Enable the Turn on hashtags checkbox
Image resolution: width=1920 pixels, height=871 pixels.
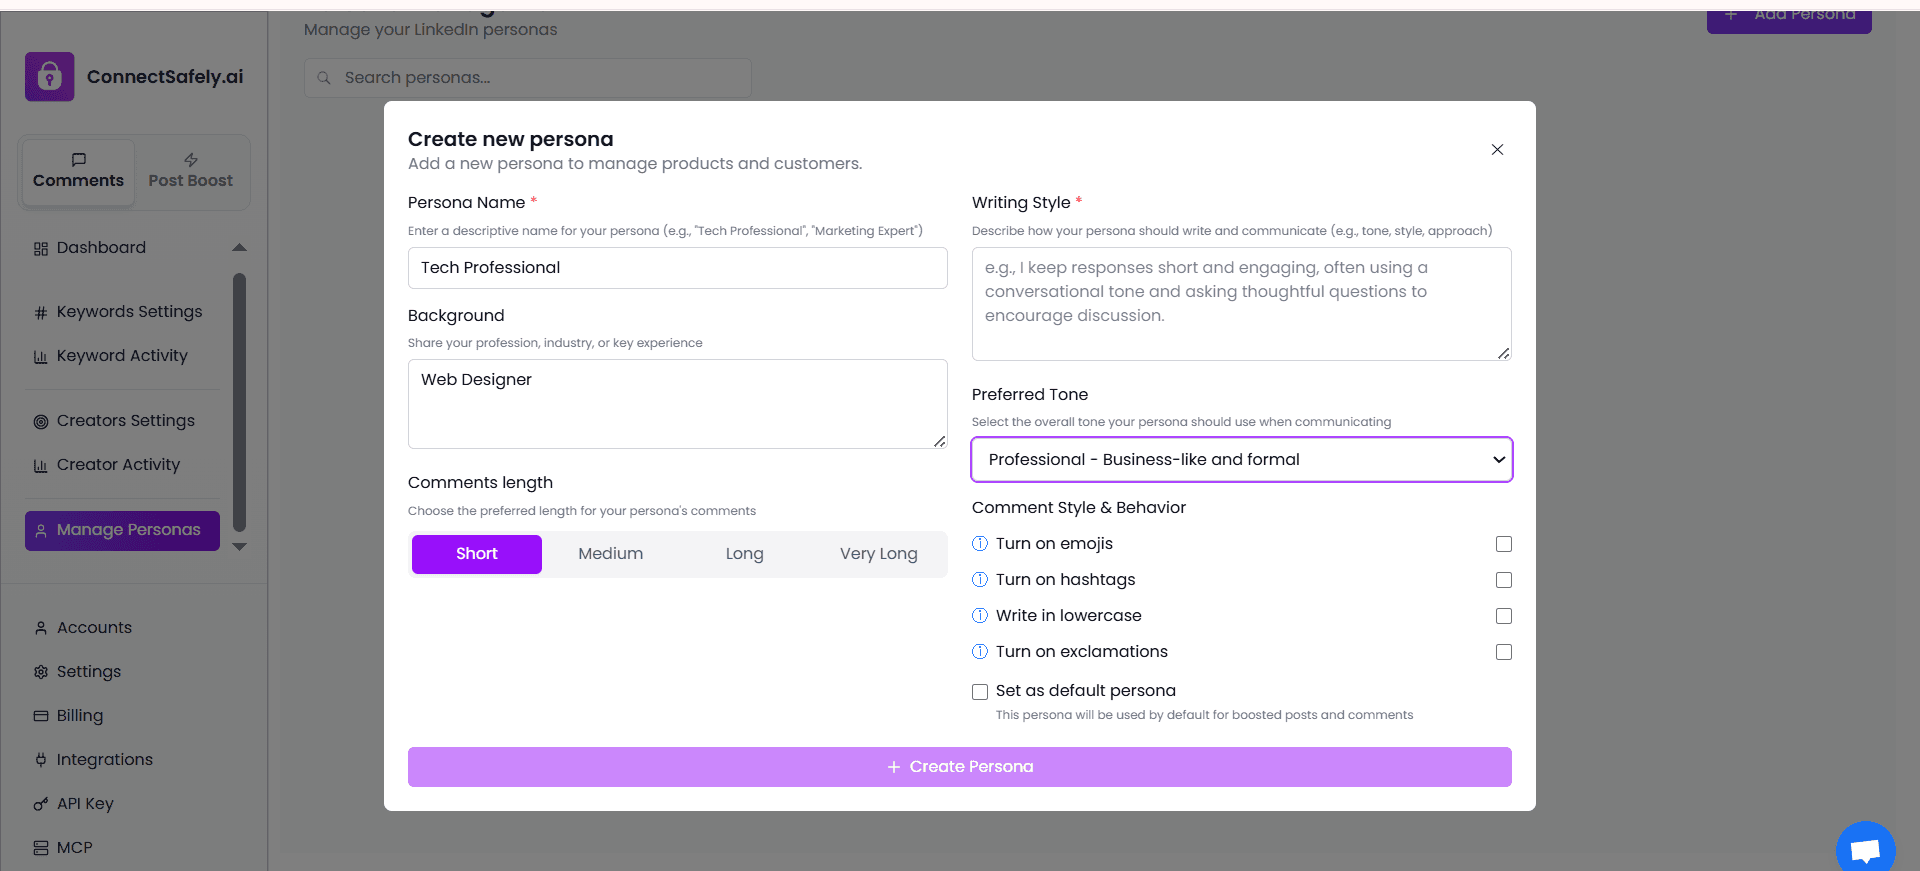point(1503,580)
